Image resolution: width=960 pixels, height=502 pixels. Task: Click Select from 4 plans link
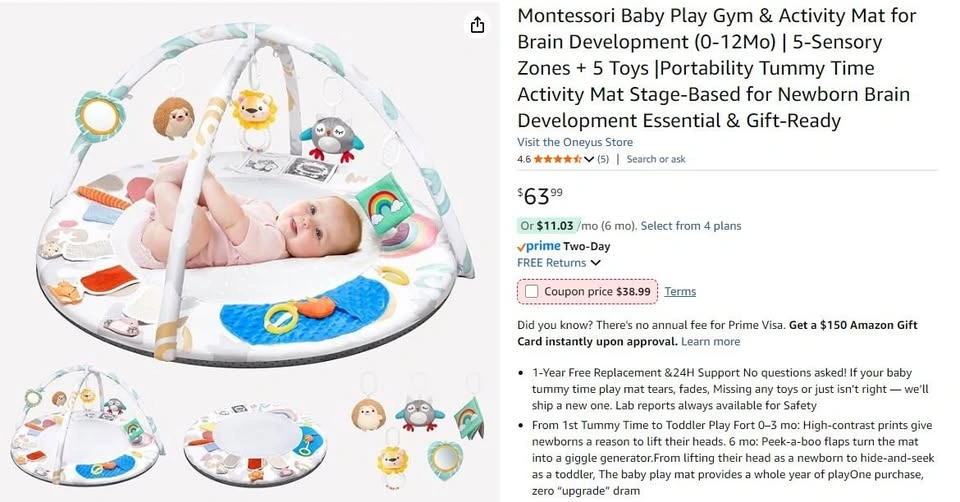(691, 226)
